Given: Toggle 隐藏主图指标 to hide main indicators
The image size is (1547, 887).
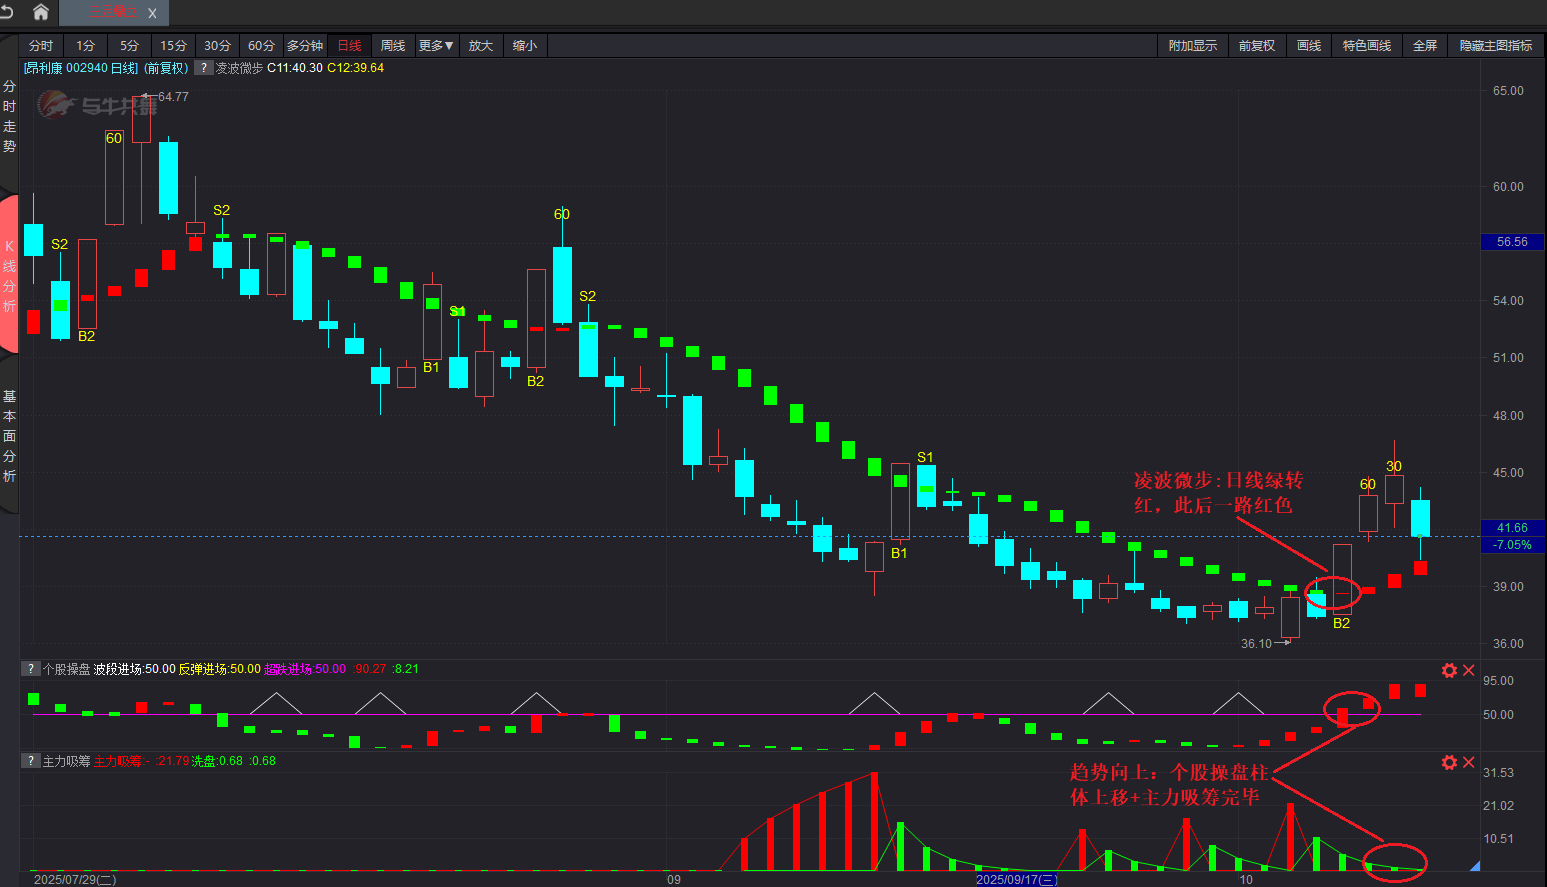Looking at the screenshot, I should point(1495,46).
